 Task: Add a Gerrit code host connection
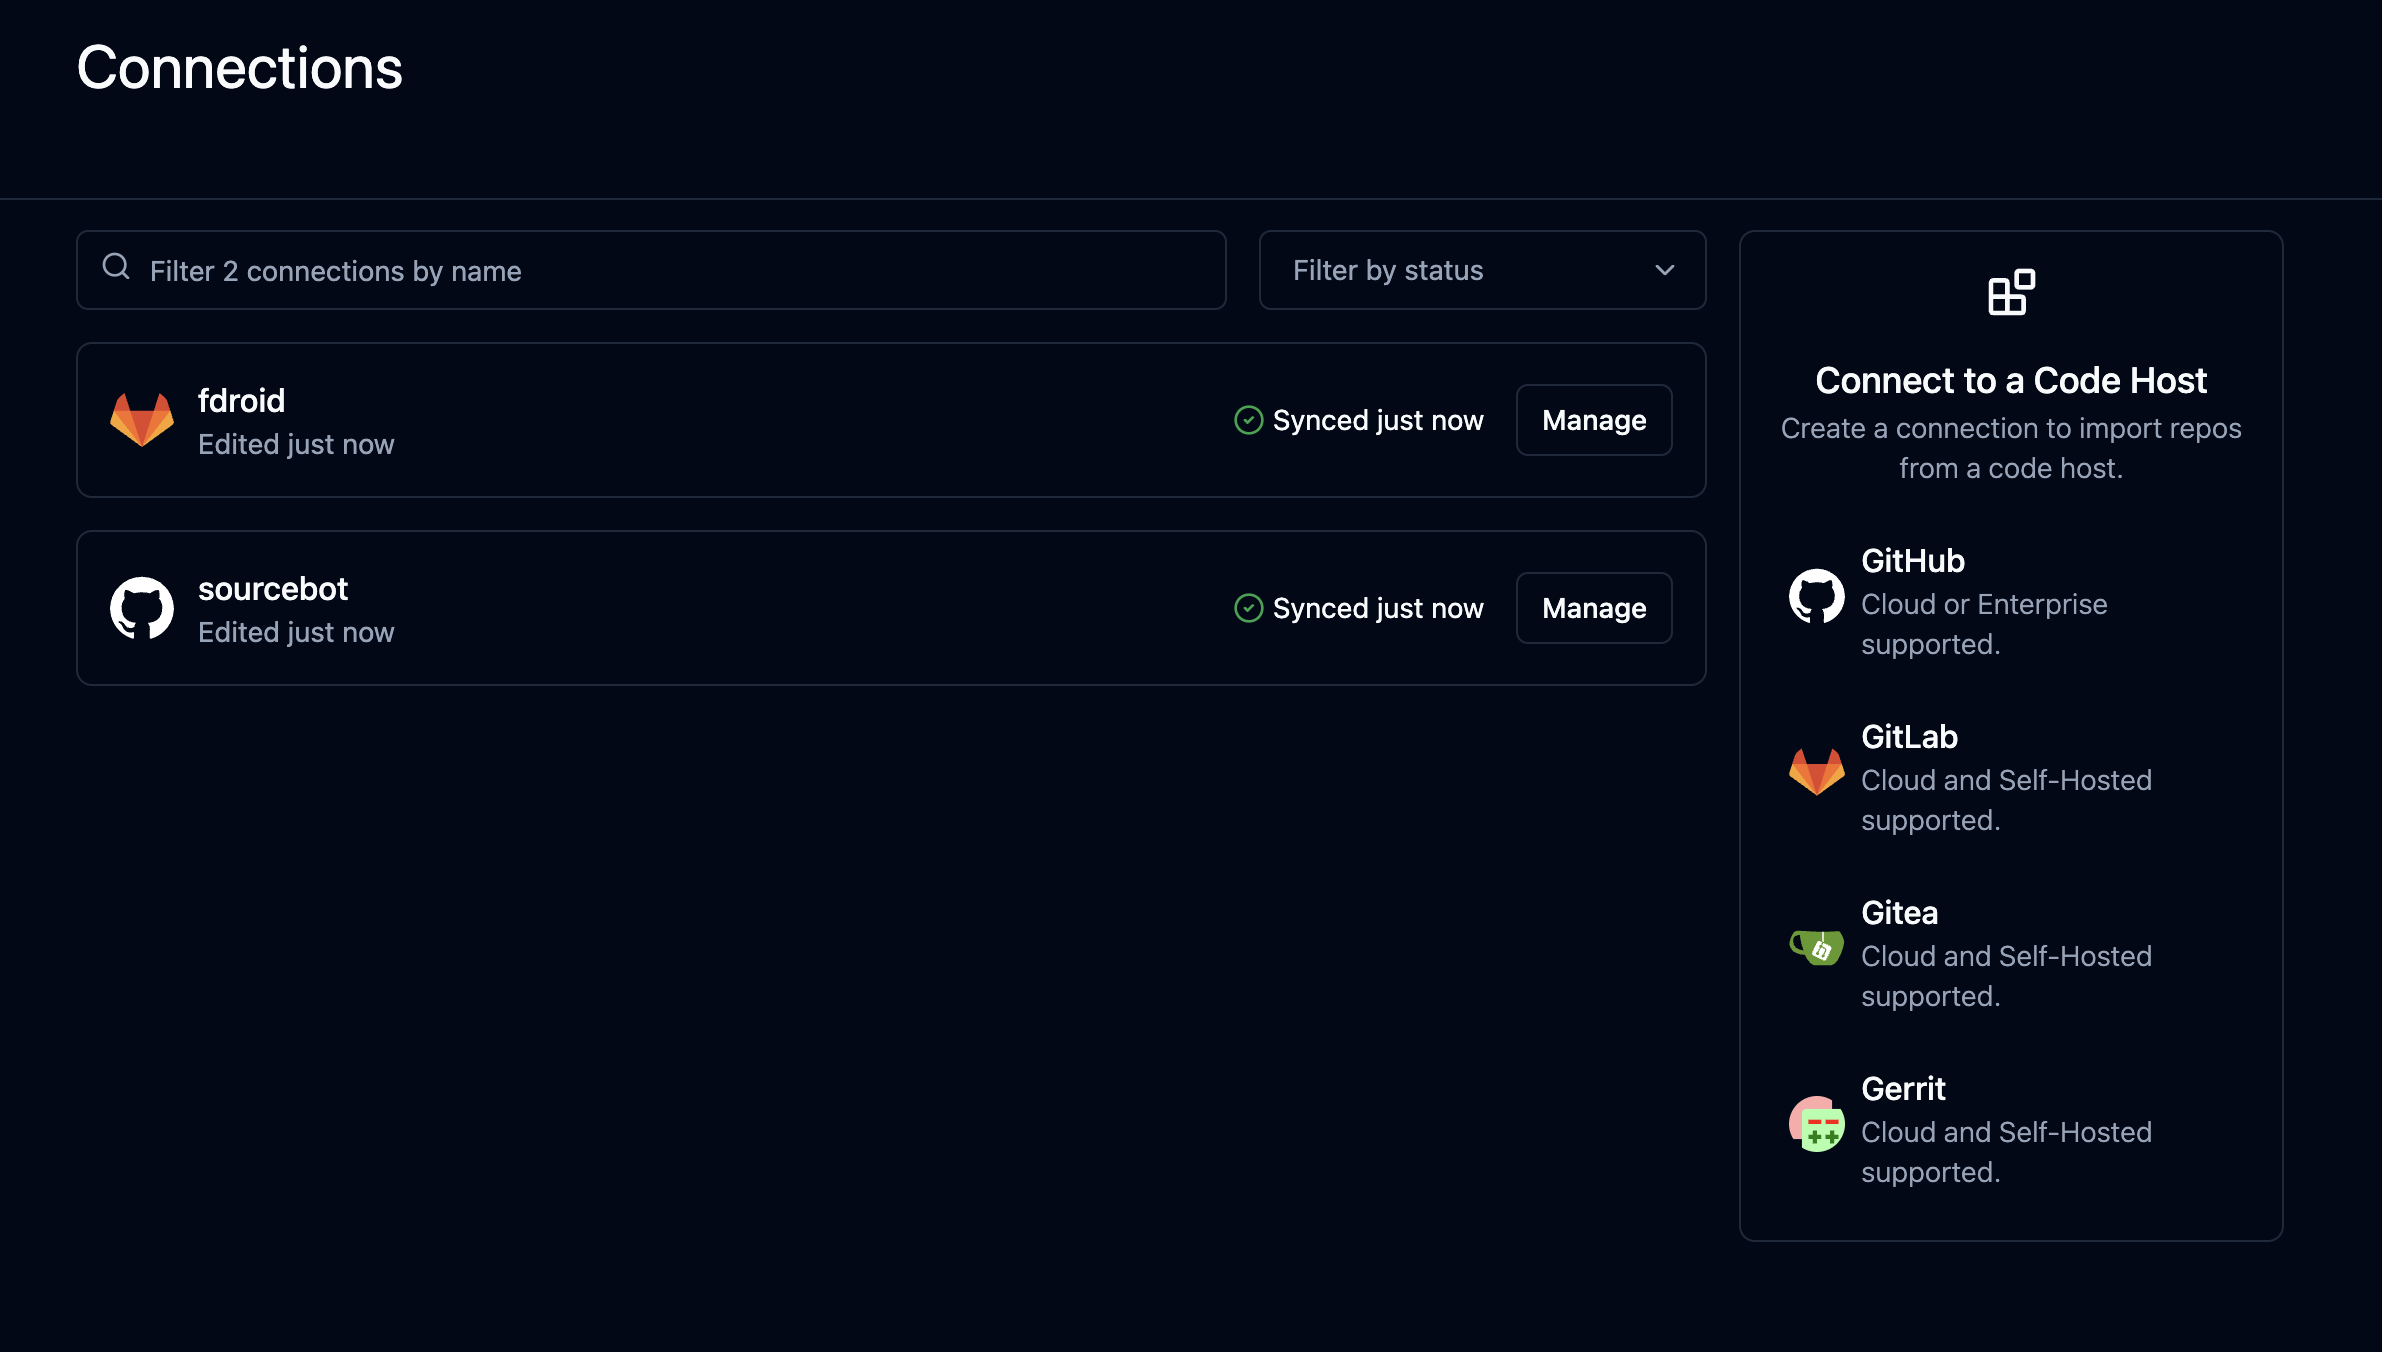1902,1089
